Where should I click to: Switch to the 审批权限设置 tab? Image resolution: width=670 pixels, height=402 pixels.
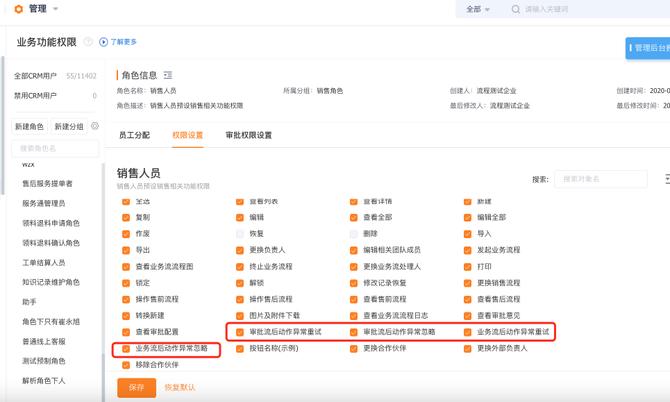click(x=248, y=134)
